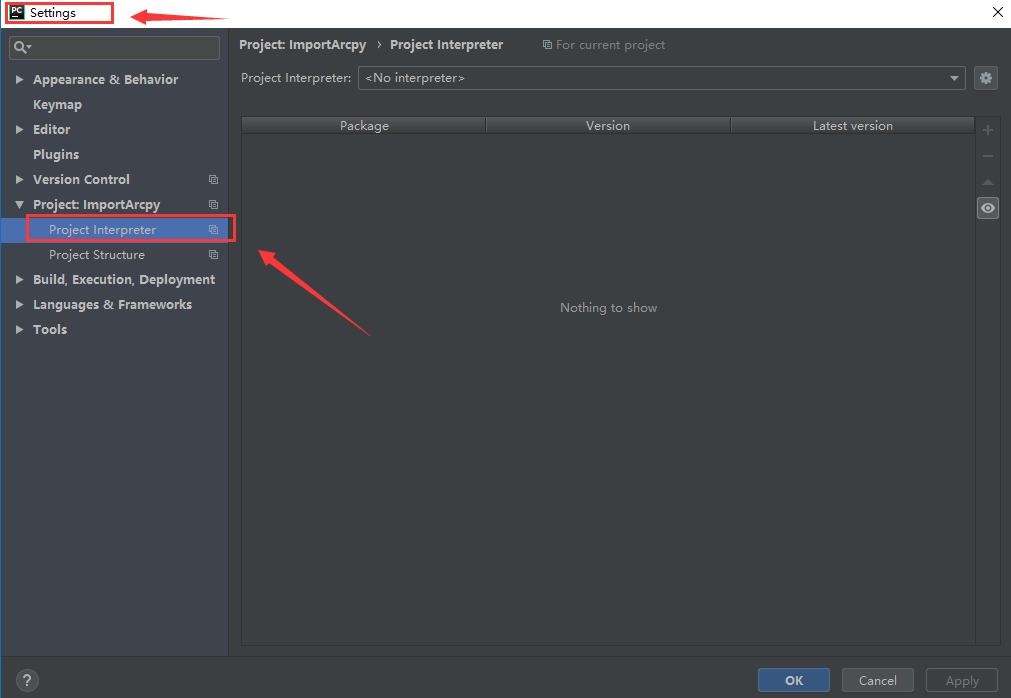Expand the Tools section arrow
Viewport: 1011px width, 698px height.
(19, 329)
